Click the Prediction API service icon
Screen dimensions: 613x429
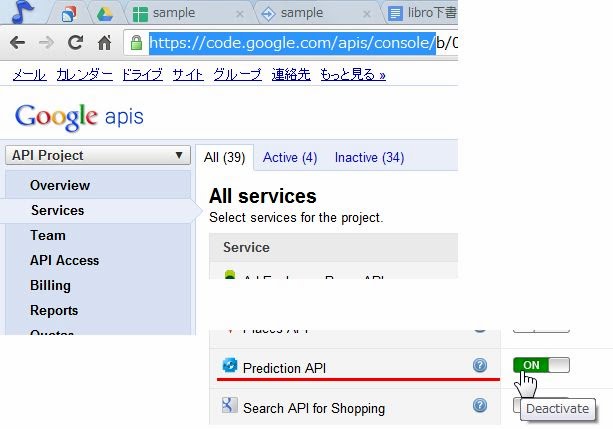coord(229,367)
